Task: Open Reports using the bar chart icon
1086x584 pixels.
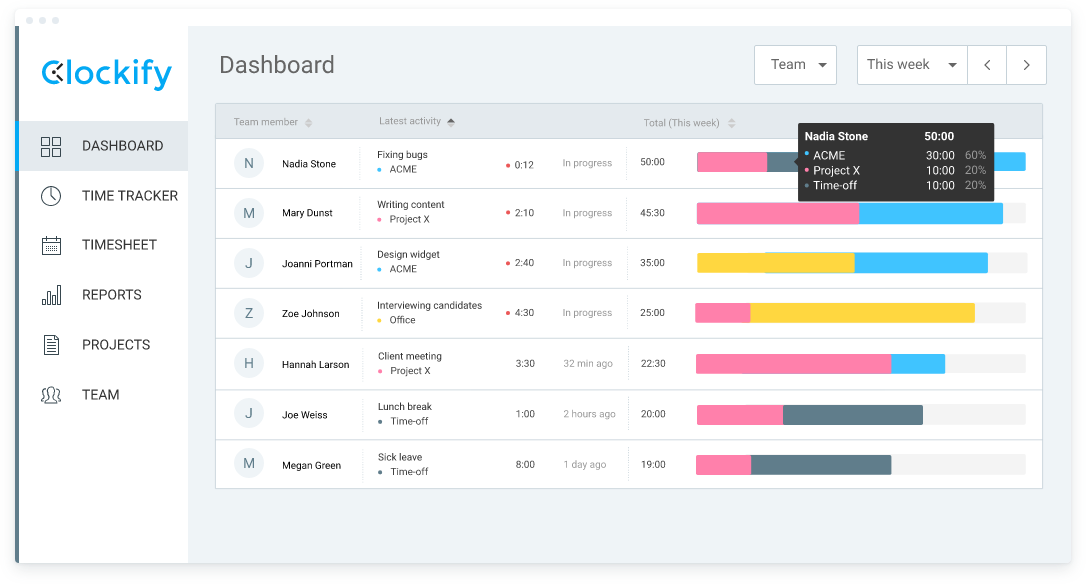Action: tap(51, 295)
